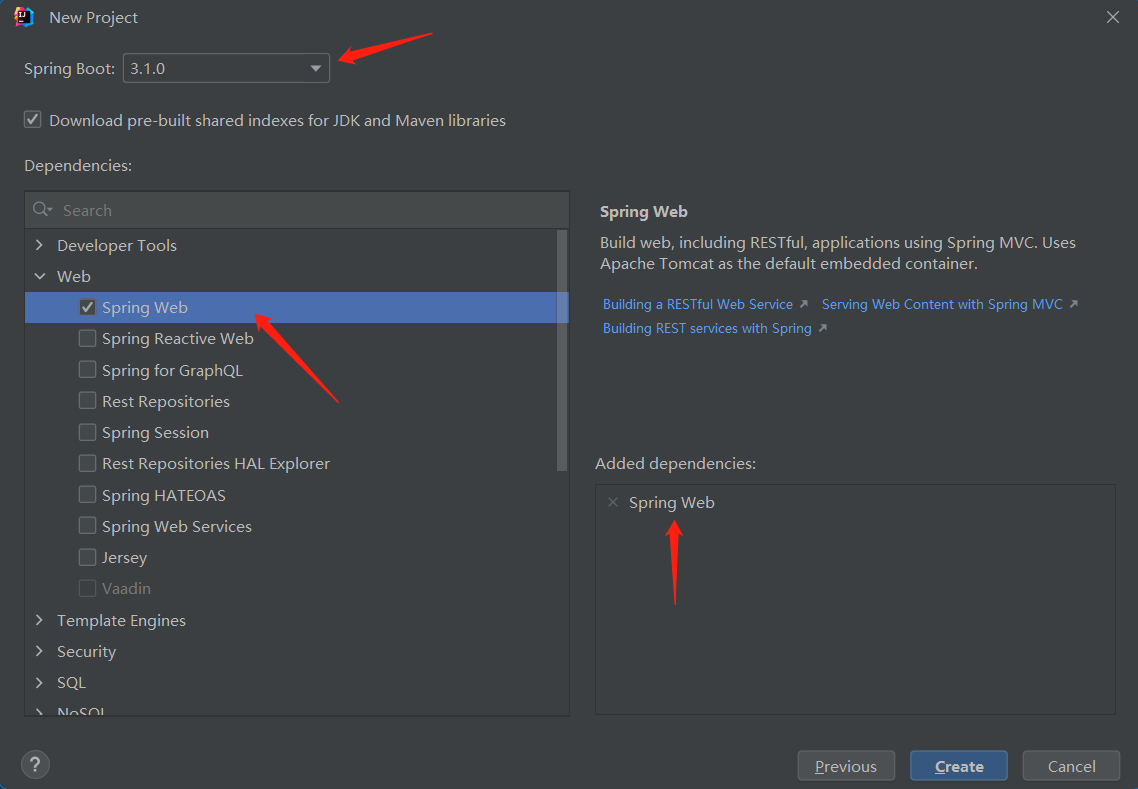Click the Create button
1138x789 pixels.
pos(958,766)
